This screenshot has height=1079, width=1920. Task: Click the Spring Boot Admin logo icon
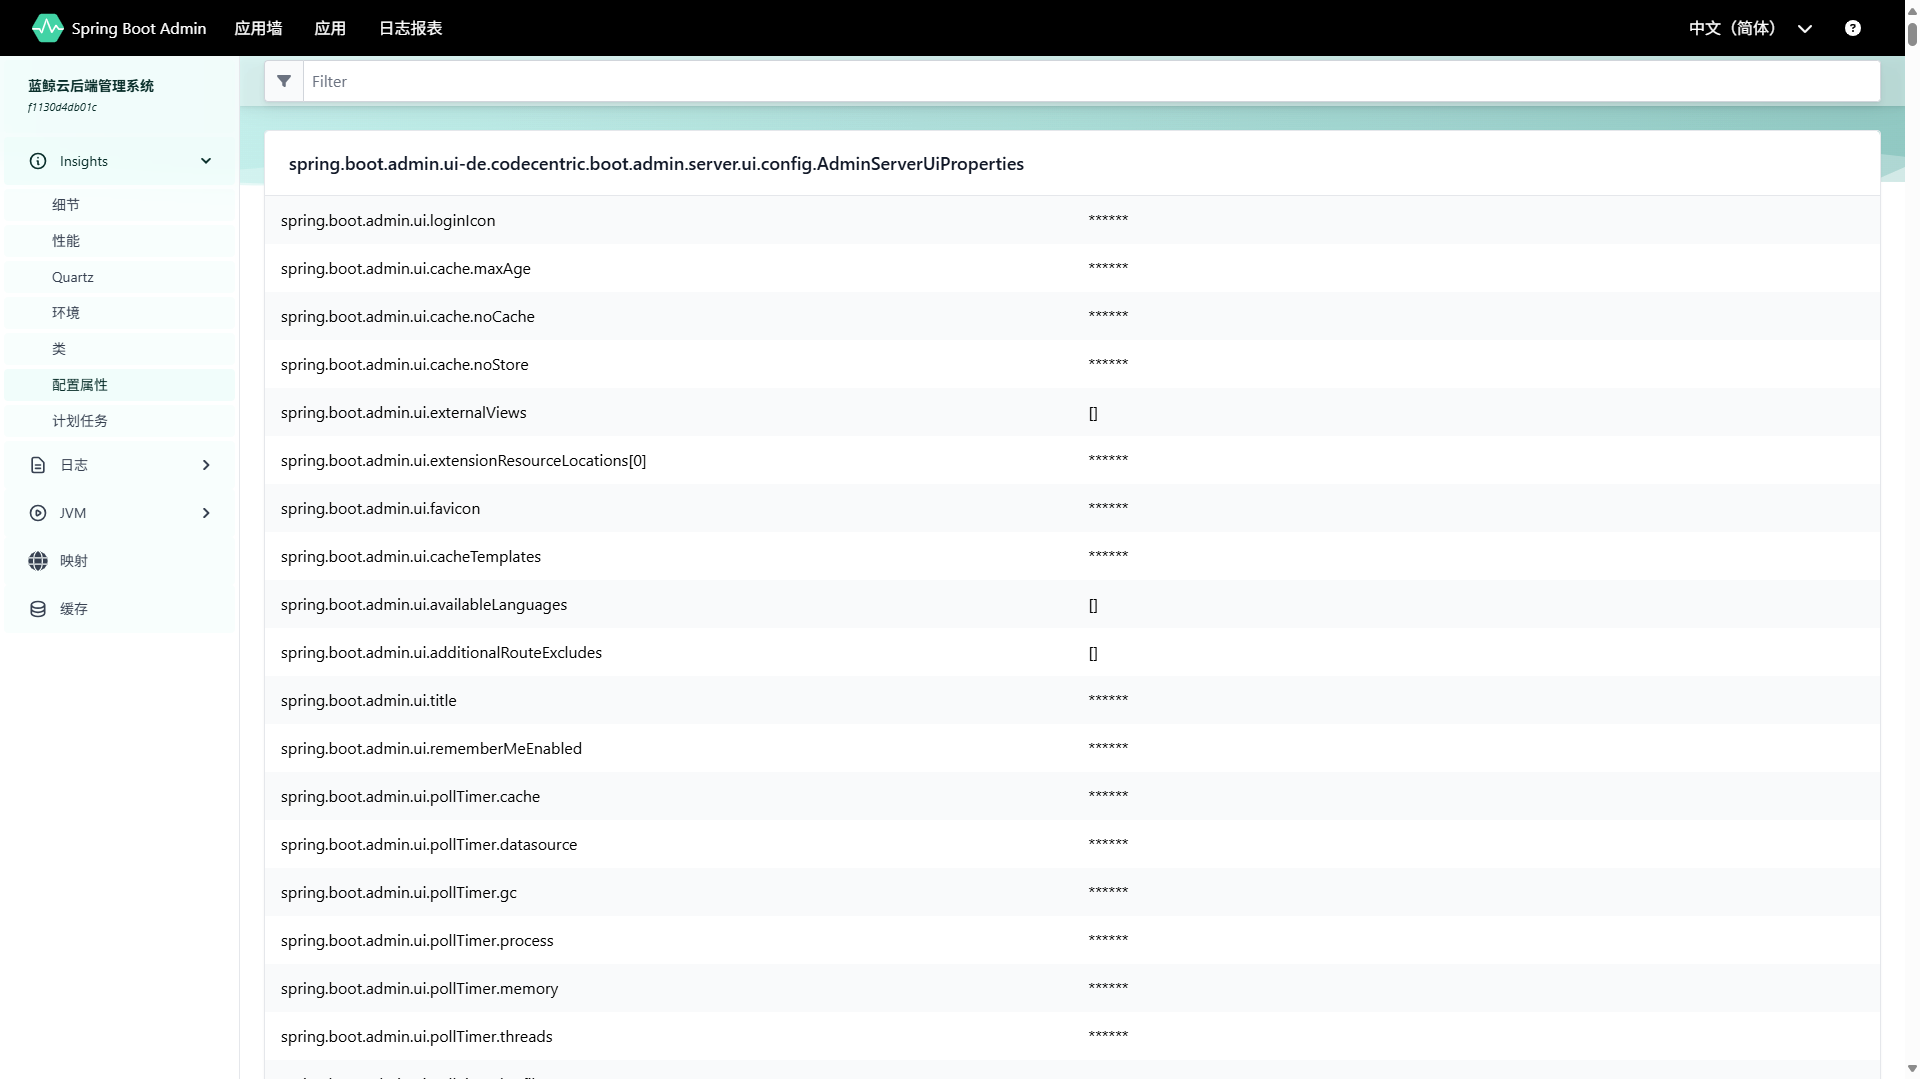pyautogui.click(x=47, y=28)
